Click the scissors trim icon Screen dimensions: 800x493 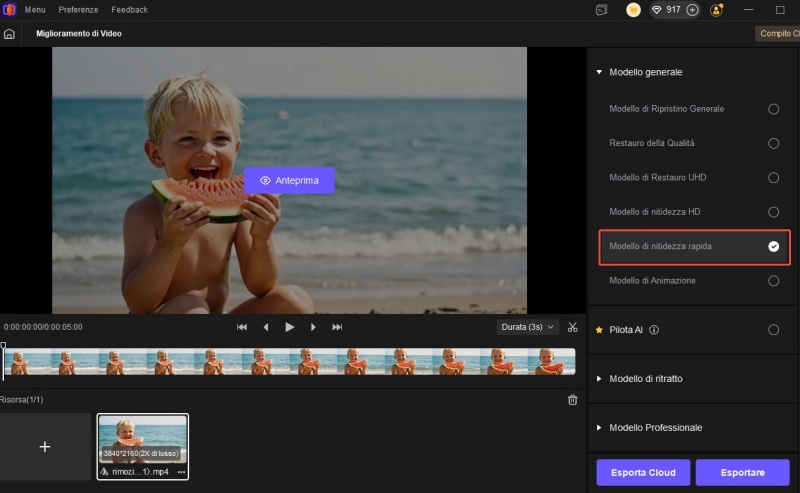(572, 327)
